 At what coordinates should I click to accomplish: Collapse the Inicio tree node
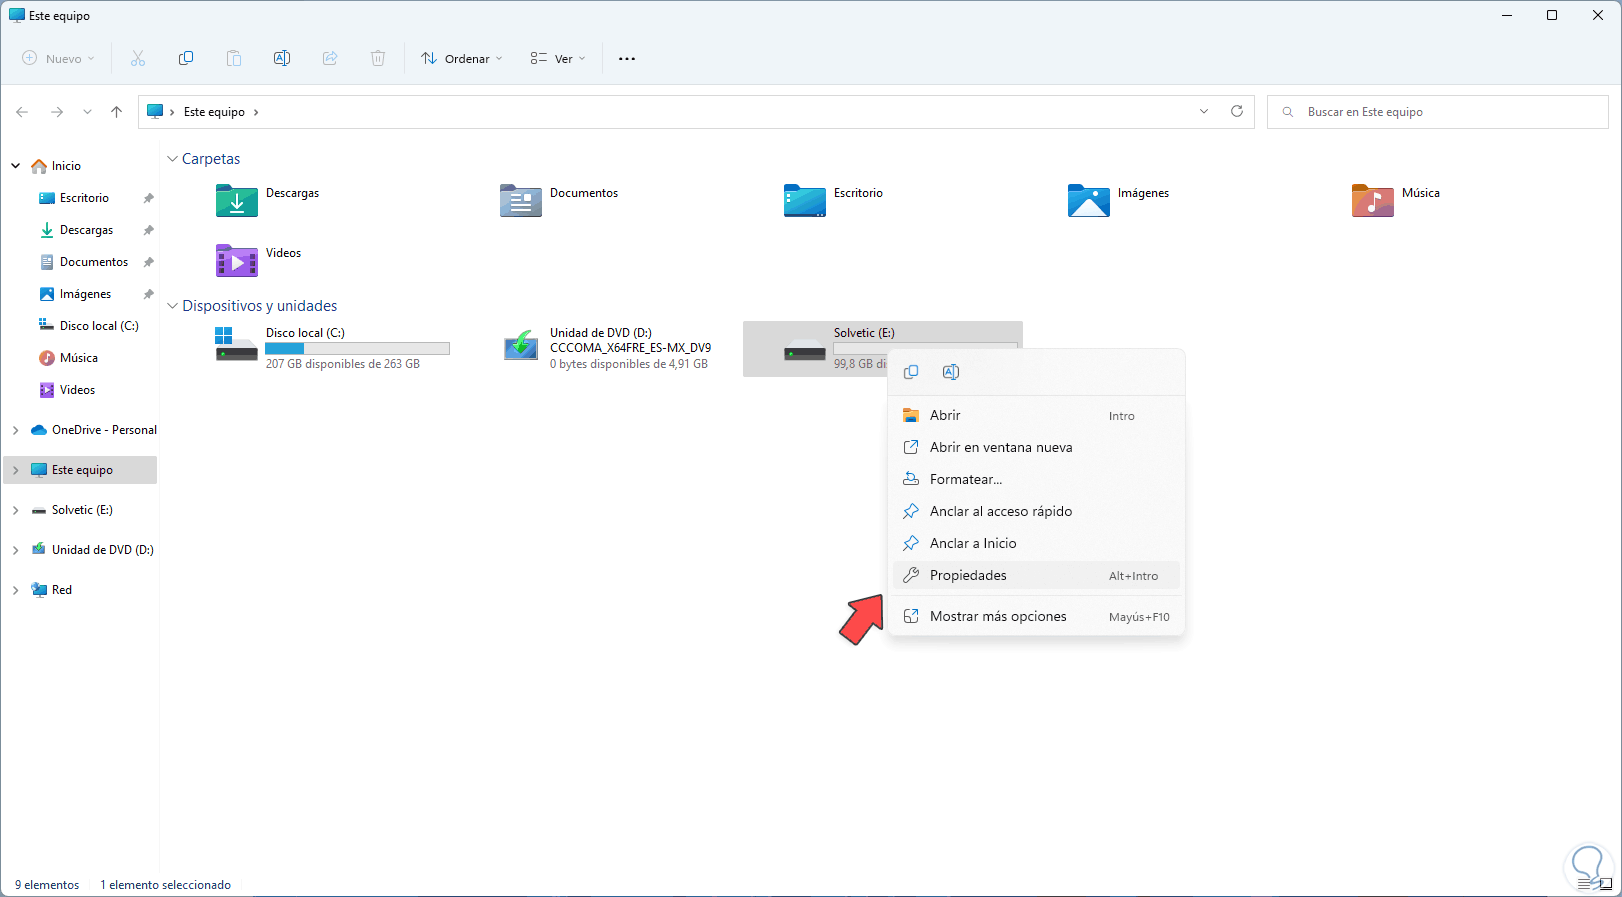coord(16,166)
